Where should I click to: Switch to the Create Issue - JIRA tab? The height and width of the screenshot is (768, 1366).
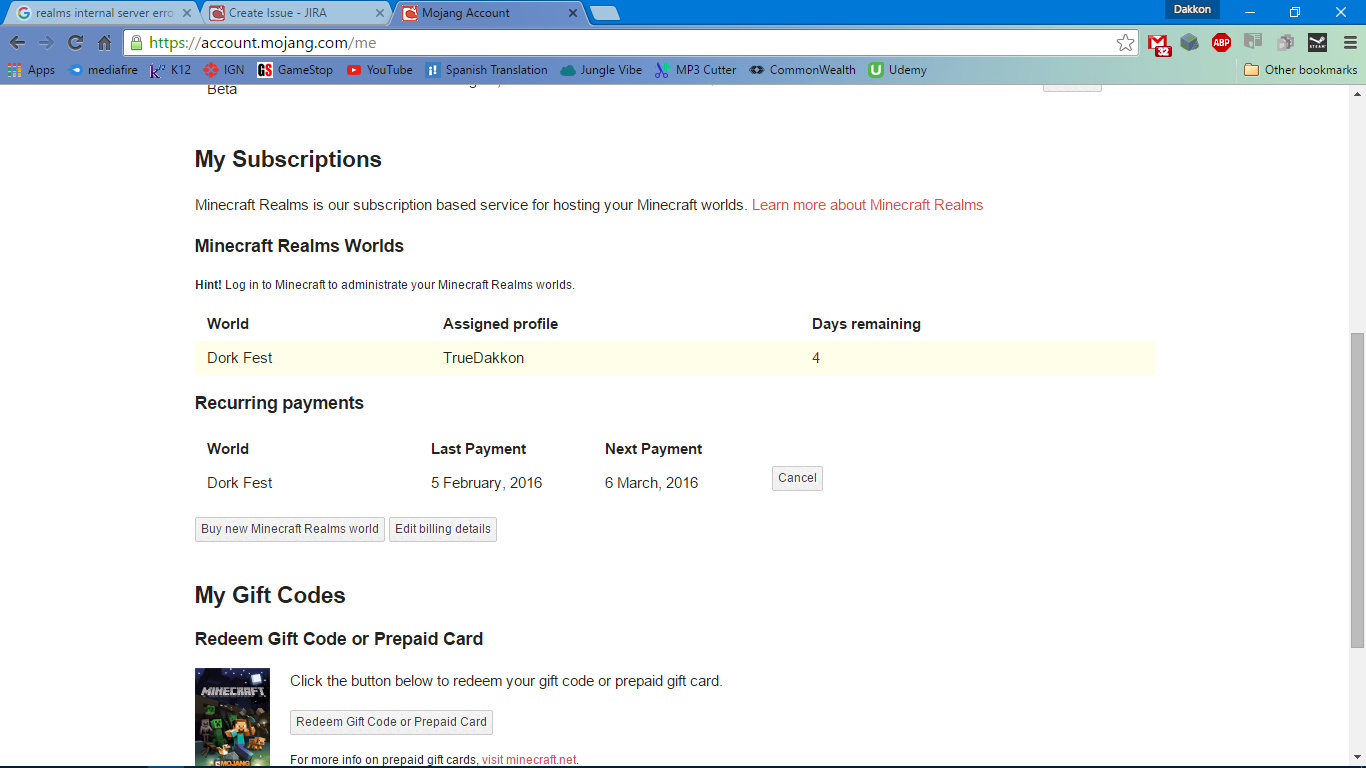286,13
